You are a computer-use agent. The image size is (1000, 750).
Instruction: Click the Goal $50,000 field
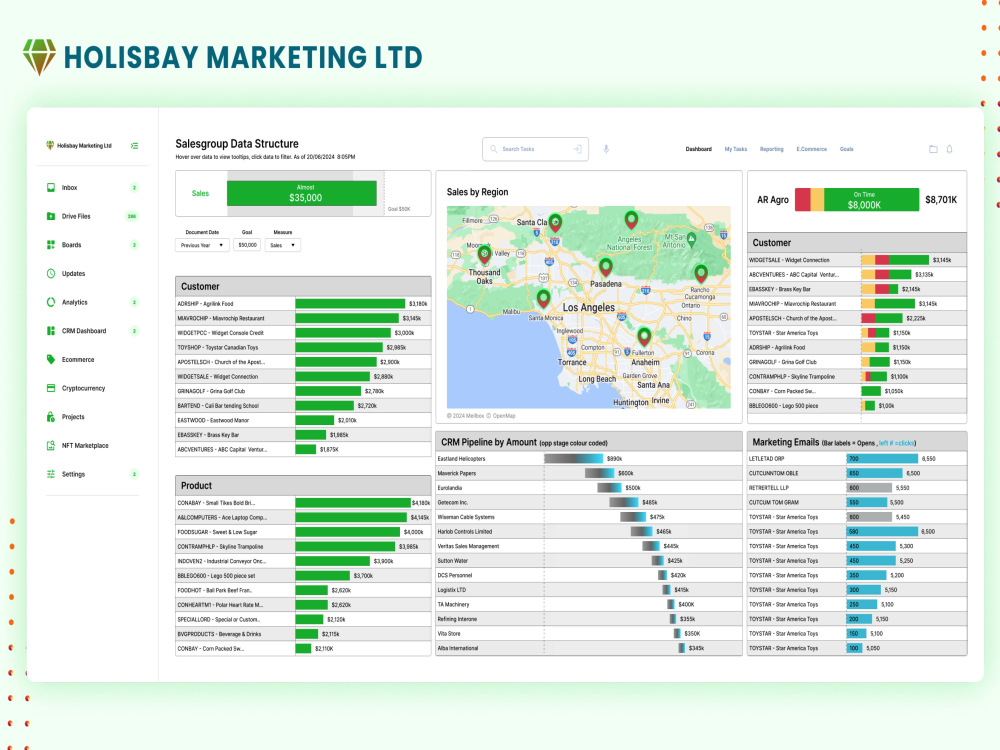[x=247, y=245]
